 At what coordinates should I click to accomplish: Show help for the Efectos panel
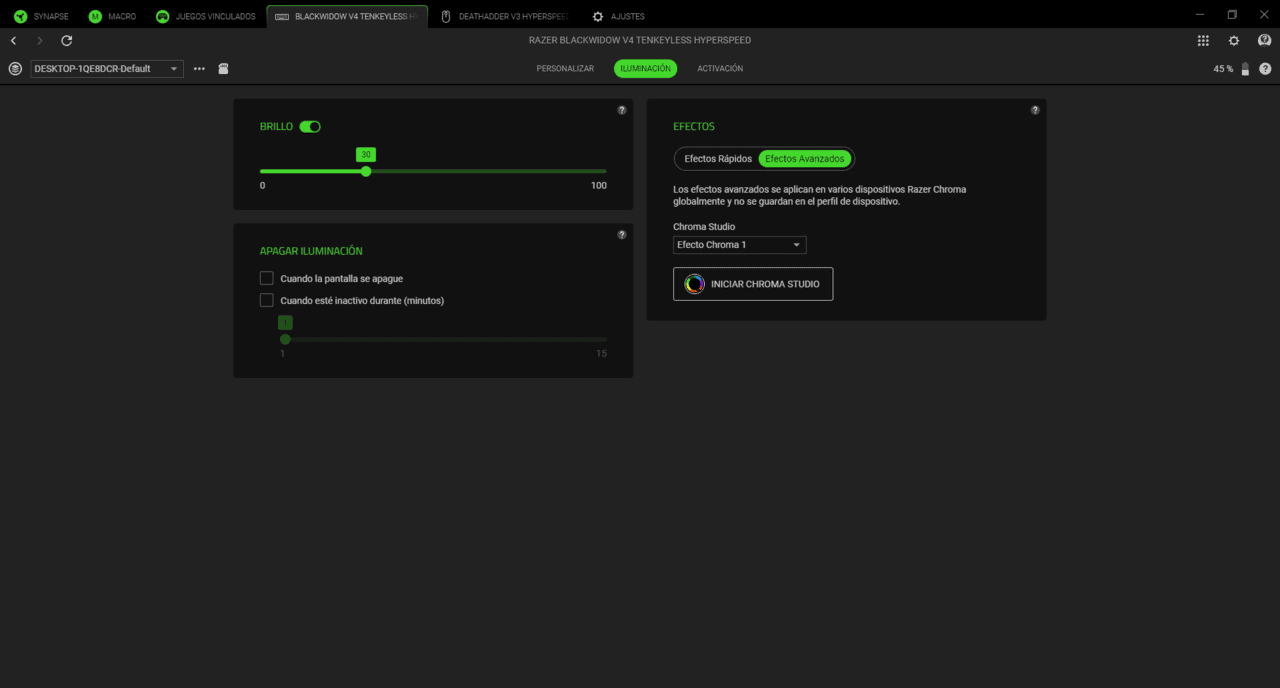(1035, 110)
